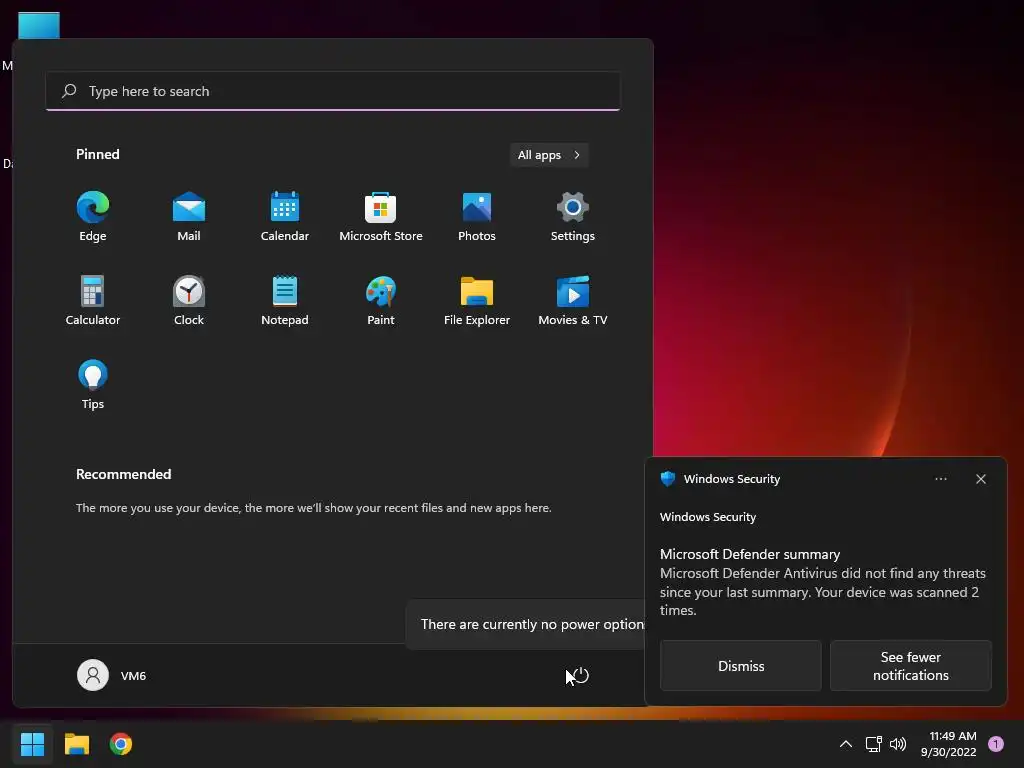Open notification center badge showing 1
1024x768 pixels.
(995, 744)
